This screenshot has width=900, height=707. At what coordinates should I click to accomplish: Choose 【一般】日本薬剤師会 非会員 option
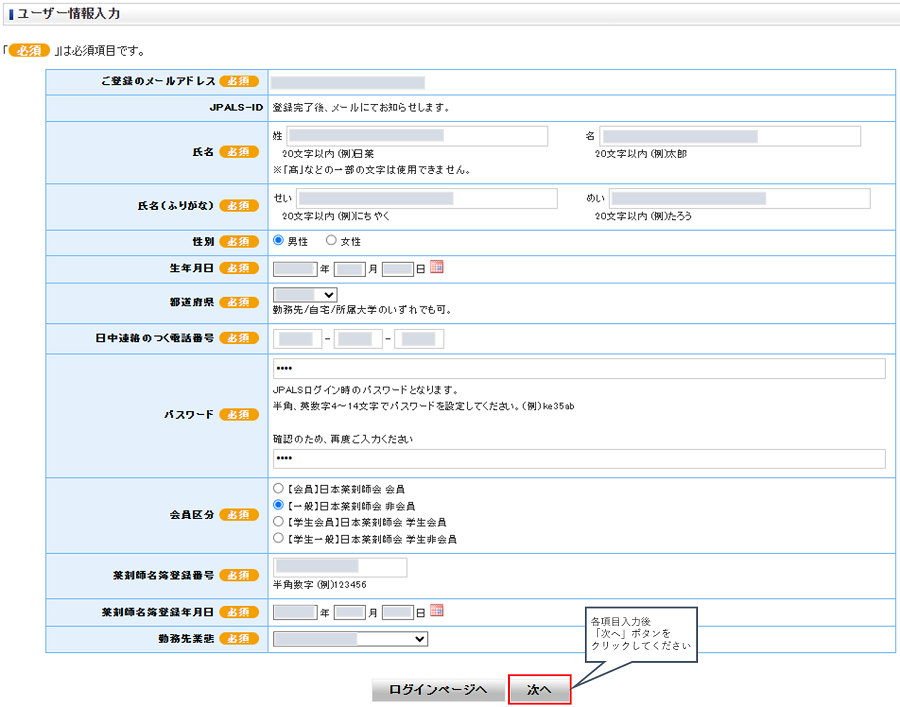click(279, 505)
